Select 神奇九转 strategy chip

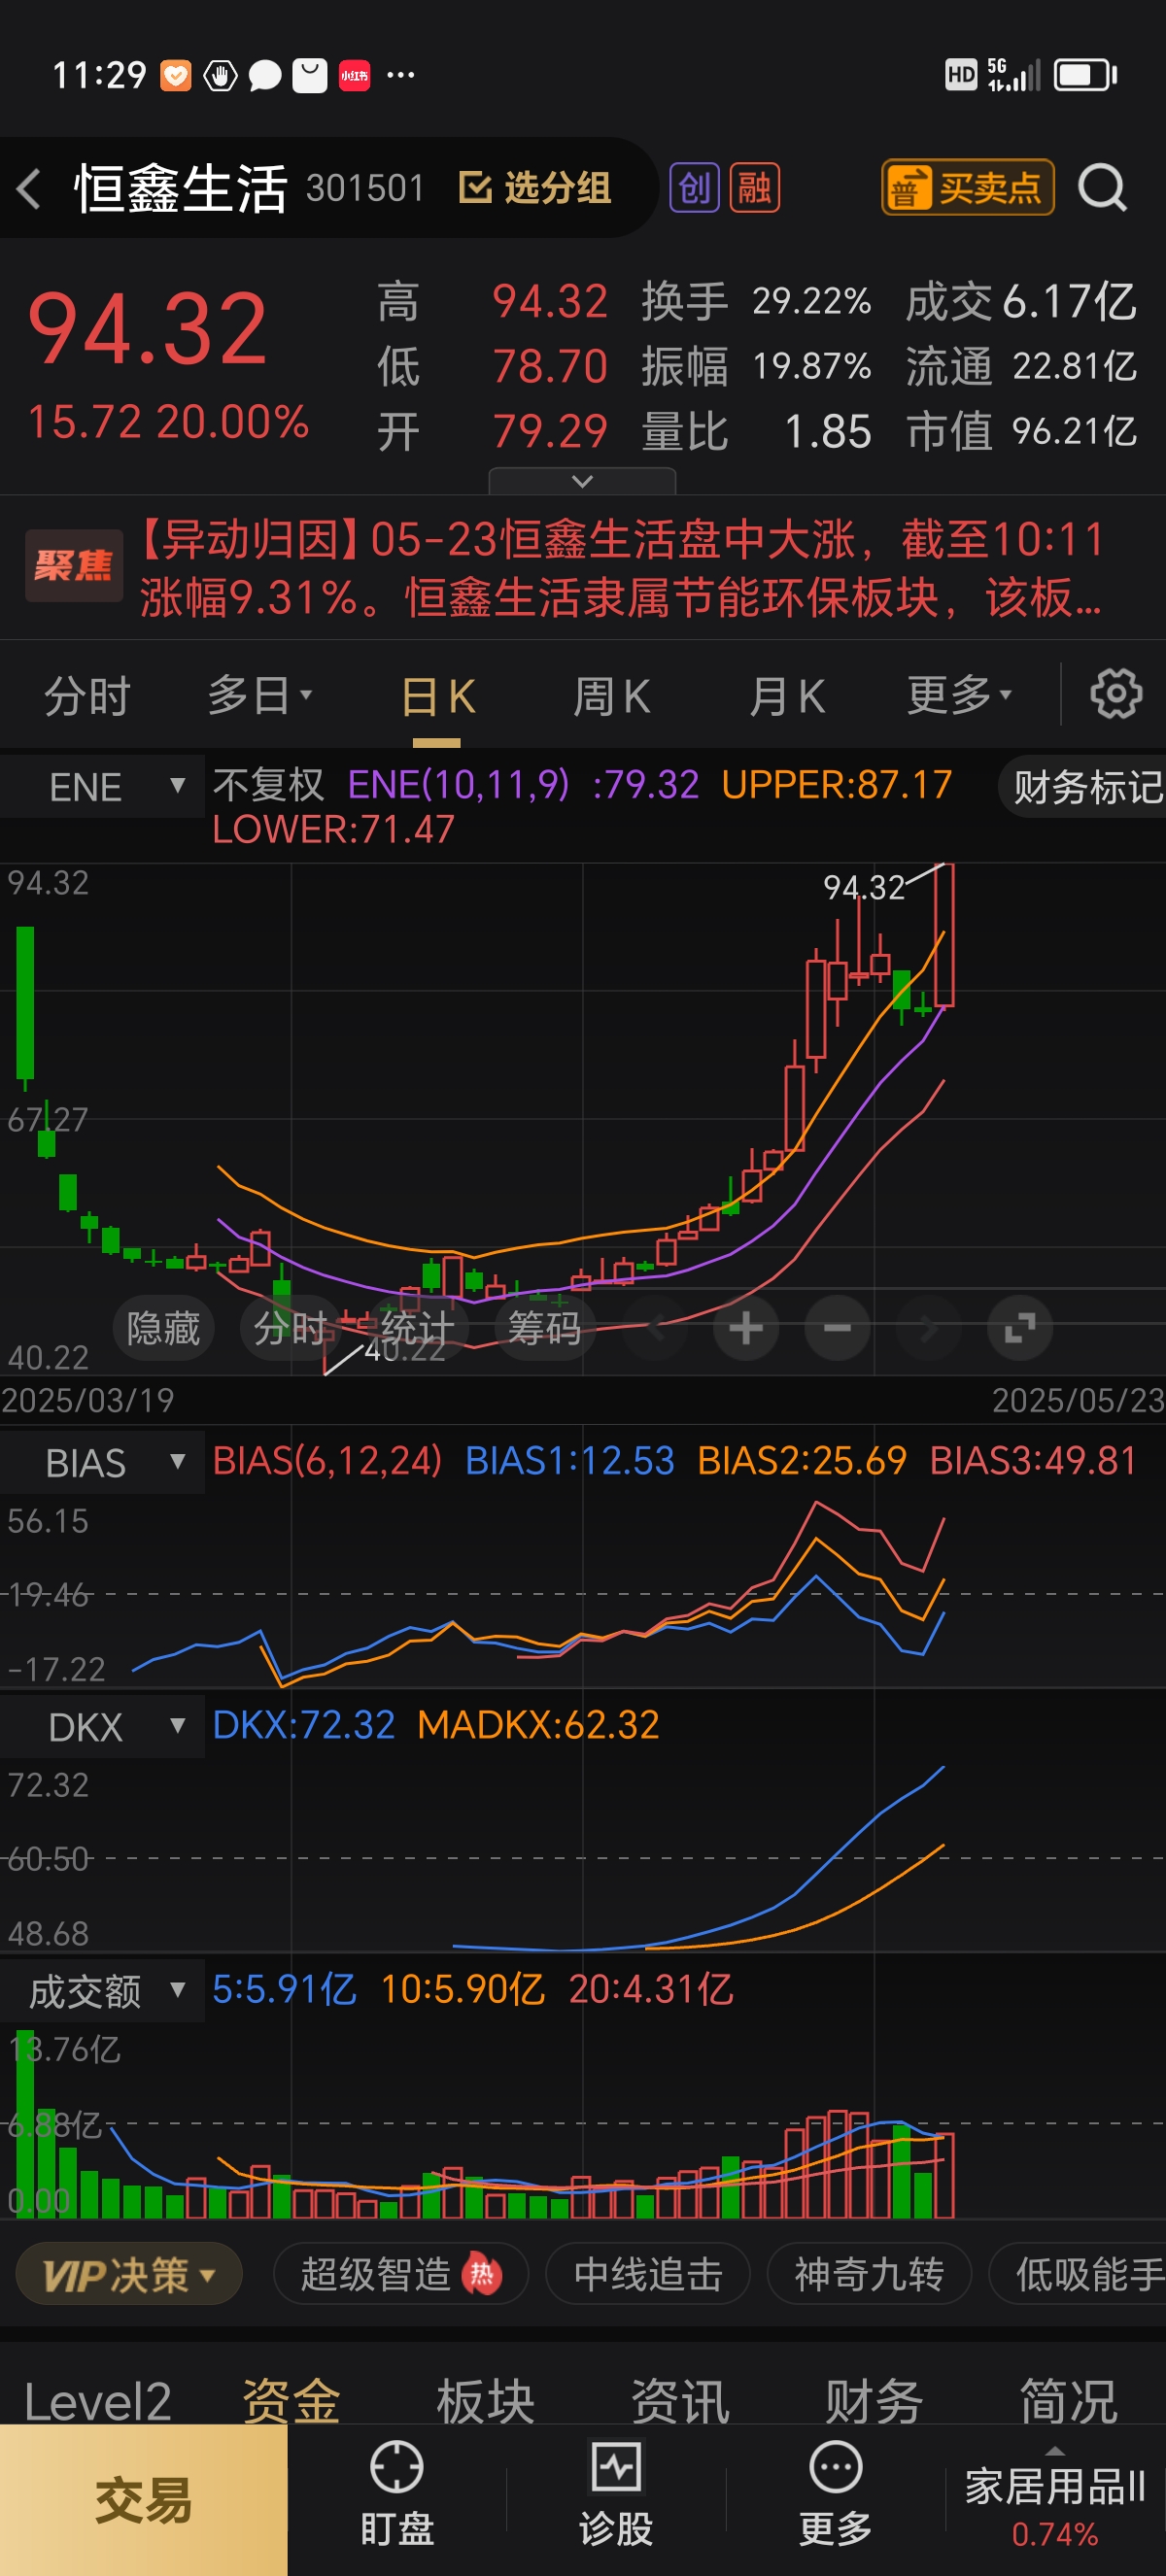869,2275
